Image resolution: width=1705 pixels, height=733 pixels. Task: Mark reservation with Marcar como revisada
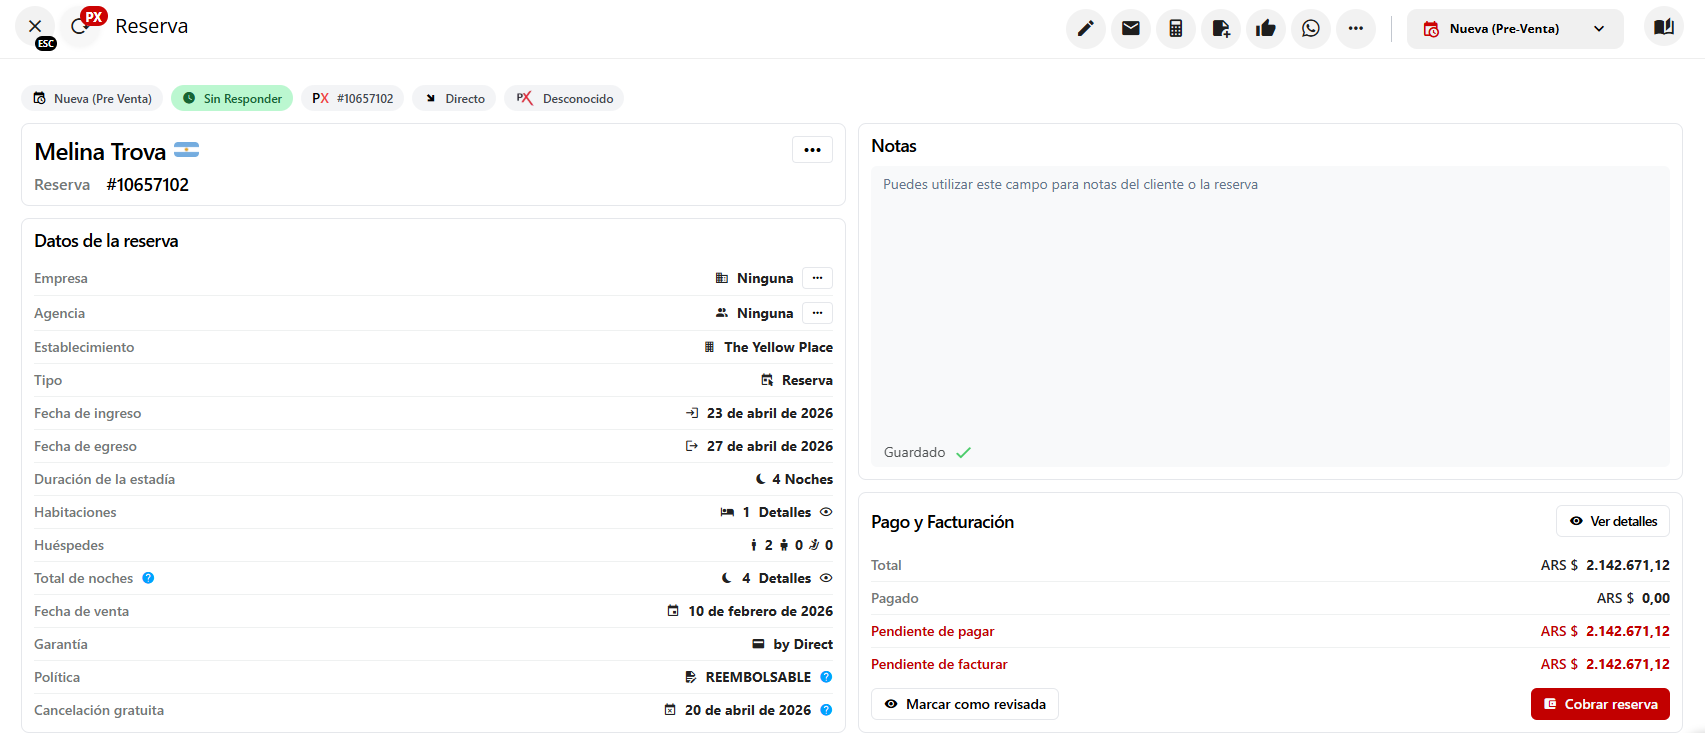[964, 704]
